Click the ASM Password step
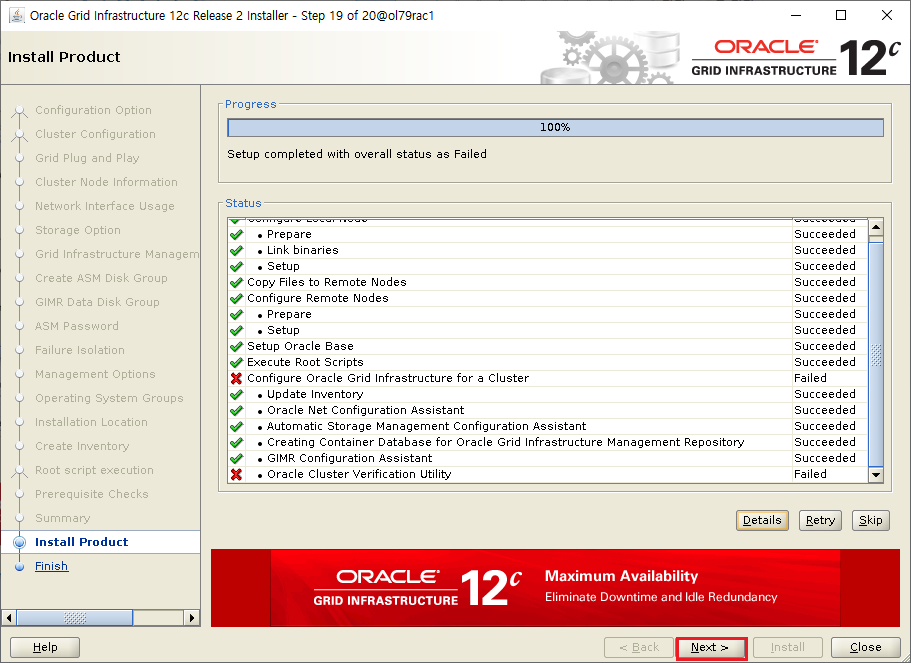The image size is (911, 663). click(77, 326)
